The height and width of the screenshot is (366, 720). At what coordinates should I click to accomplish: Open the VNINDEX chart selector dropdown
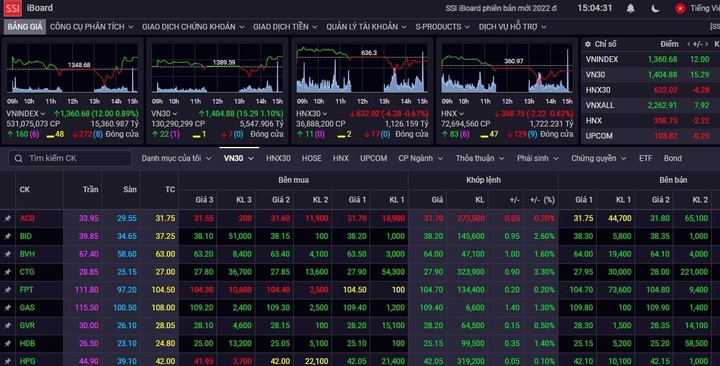43,114
